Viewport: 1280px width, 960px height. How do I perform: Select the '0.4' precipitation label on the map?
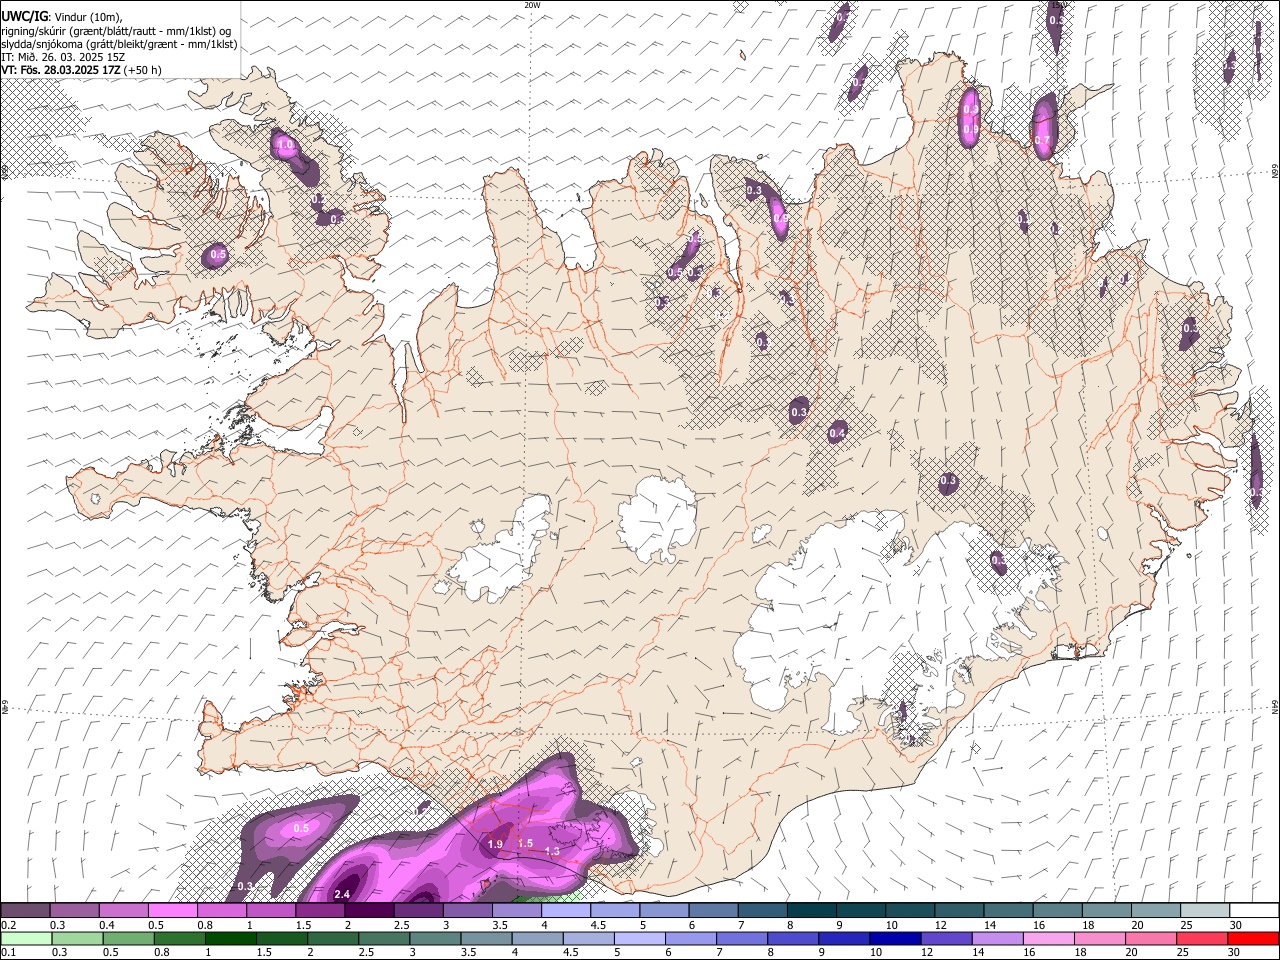(x=838, y=433)
